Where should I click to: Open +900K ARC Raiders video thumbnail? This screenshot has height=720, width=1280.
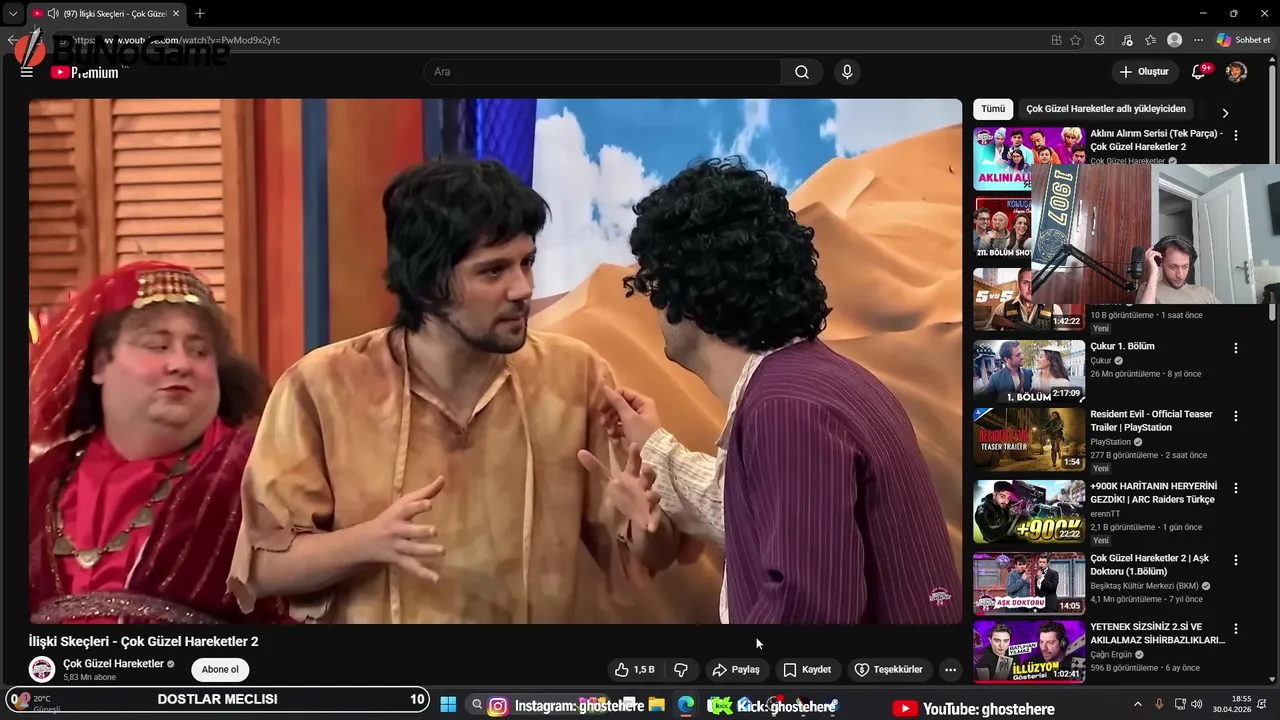tap(1029, 511)
